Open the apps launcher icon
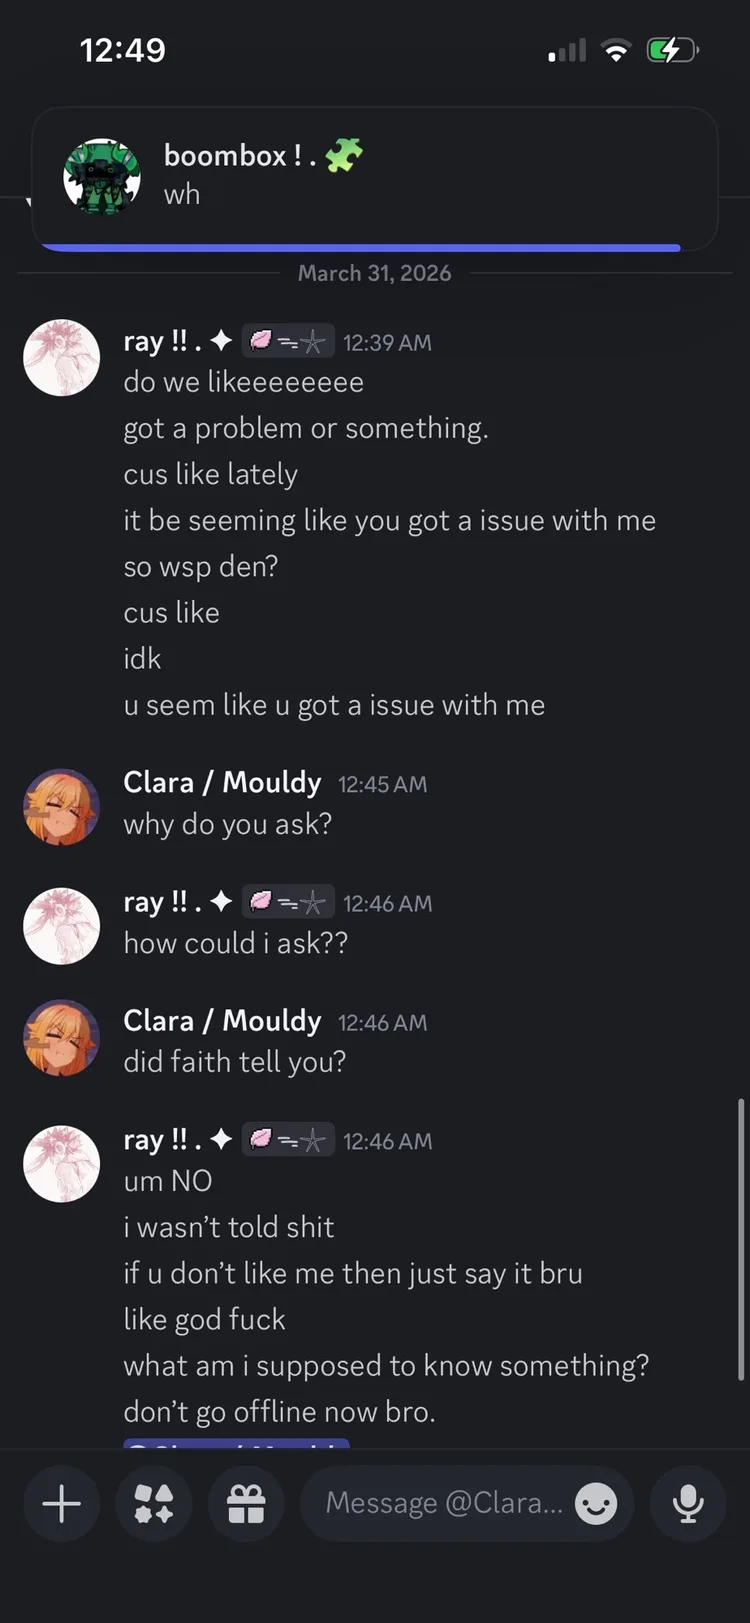This screenshot has width=750, height=1623. click(x=154, y=1503)
